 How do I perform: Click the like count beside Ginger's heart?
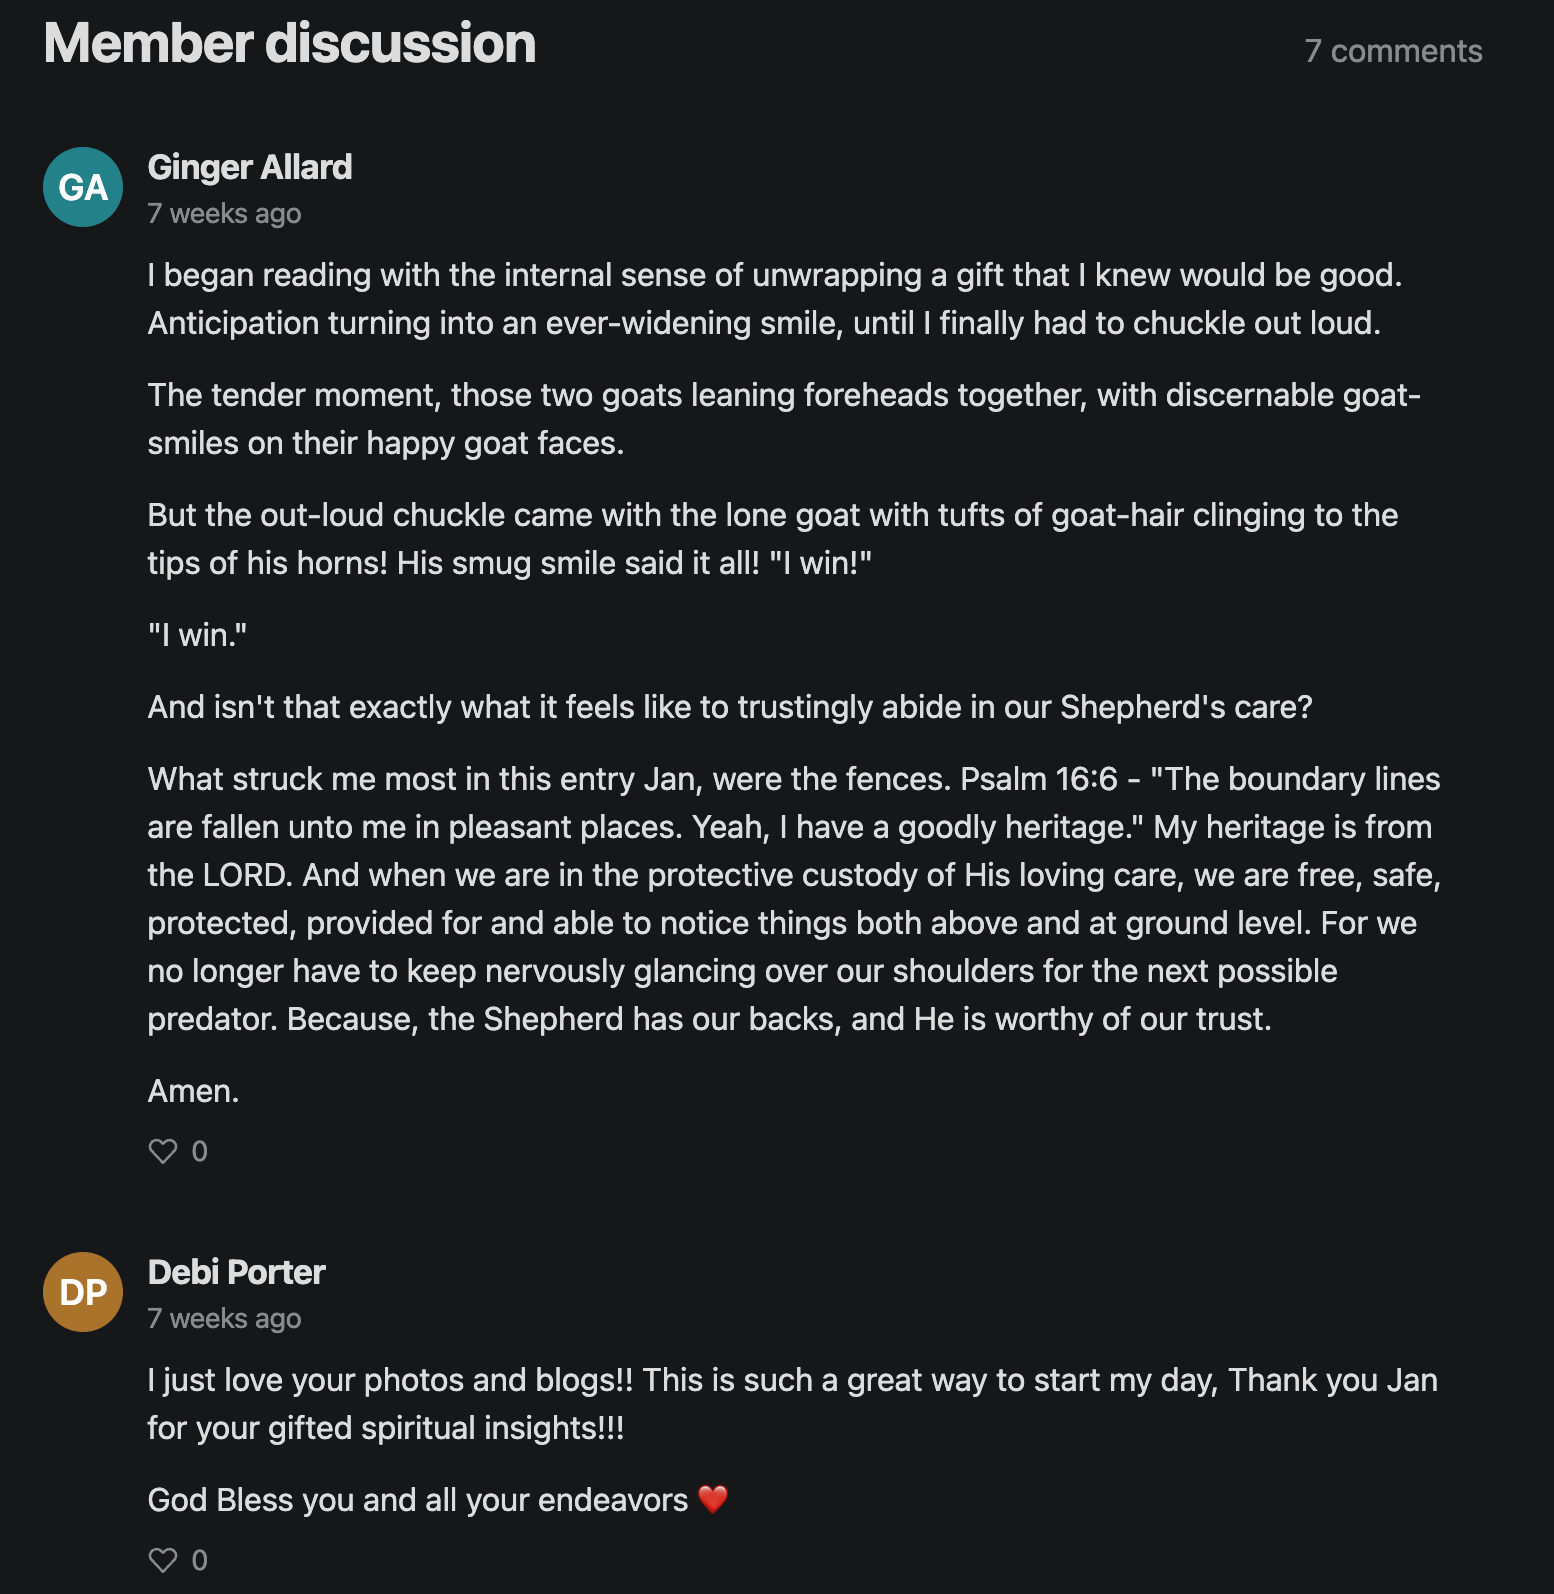pyautogui.click(x=200, y=1151)
